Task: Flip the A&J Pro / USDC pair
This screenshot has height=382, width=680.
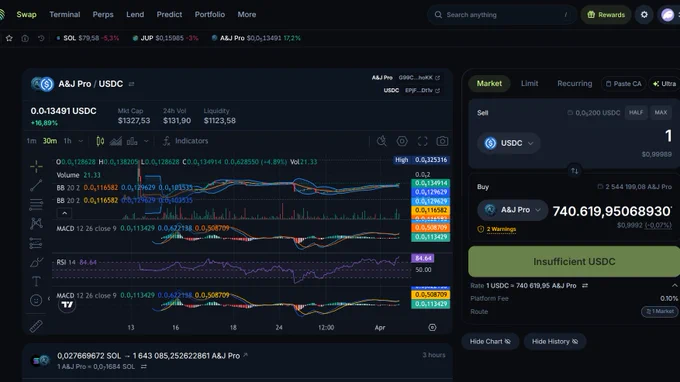Action: tap(131, 84)
